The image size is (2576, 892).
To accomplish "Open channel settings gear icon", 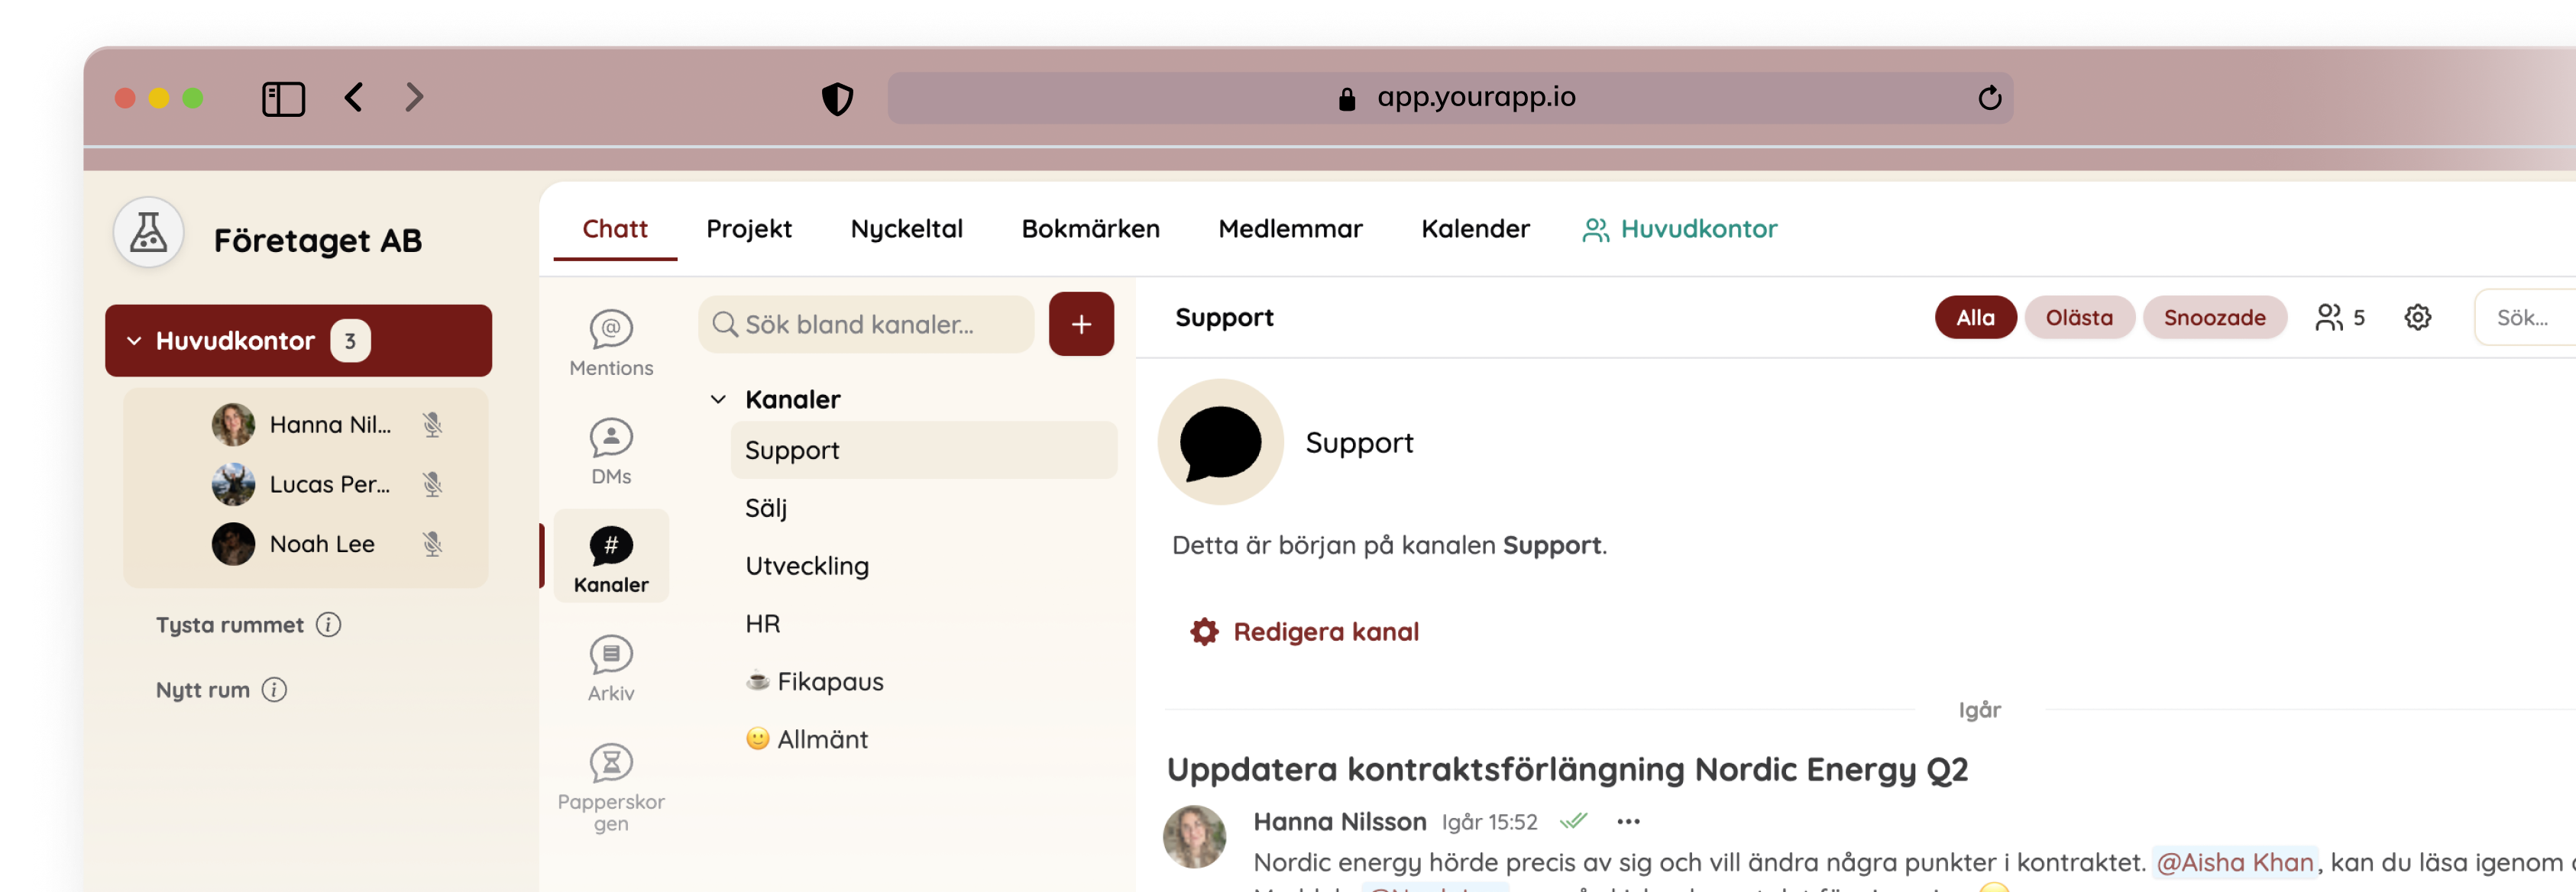I will click(x=2417, y=317).
